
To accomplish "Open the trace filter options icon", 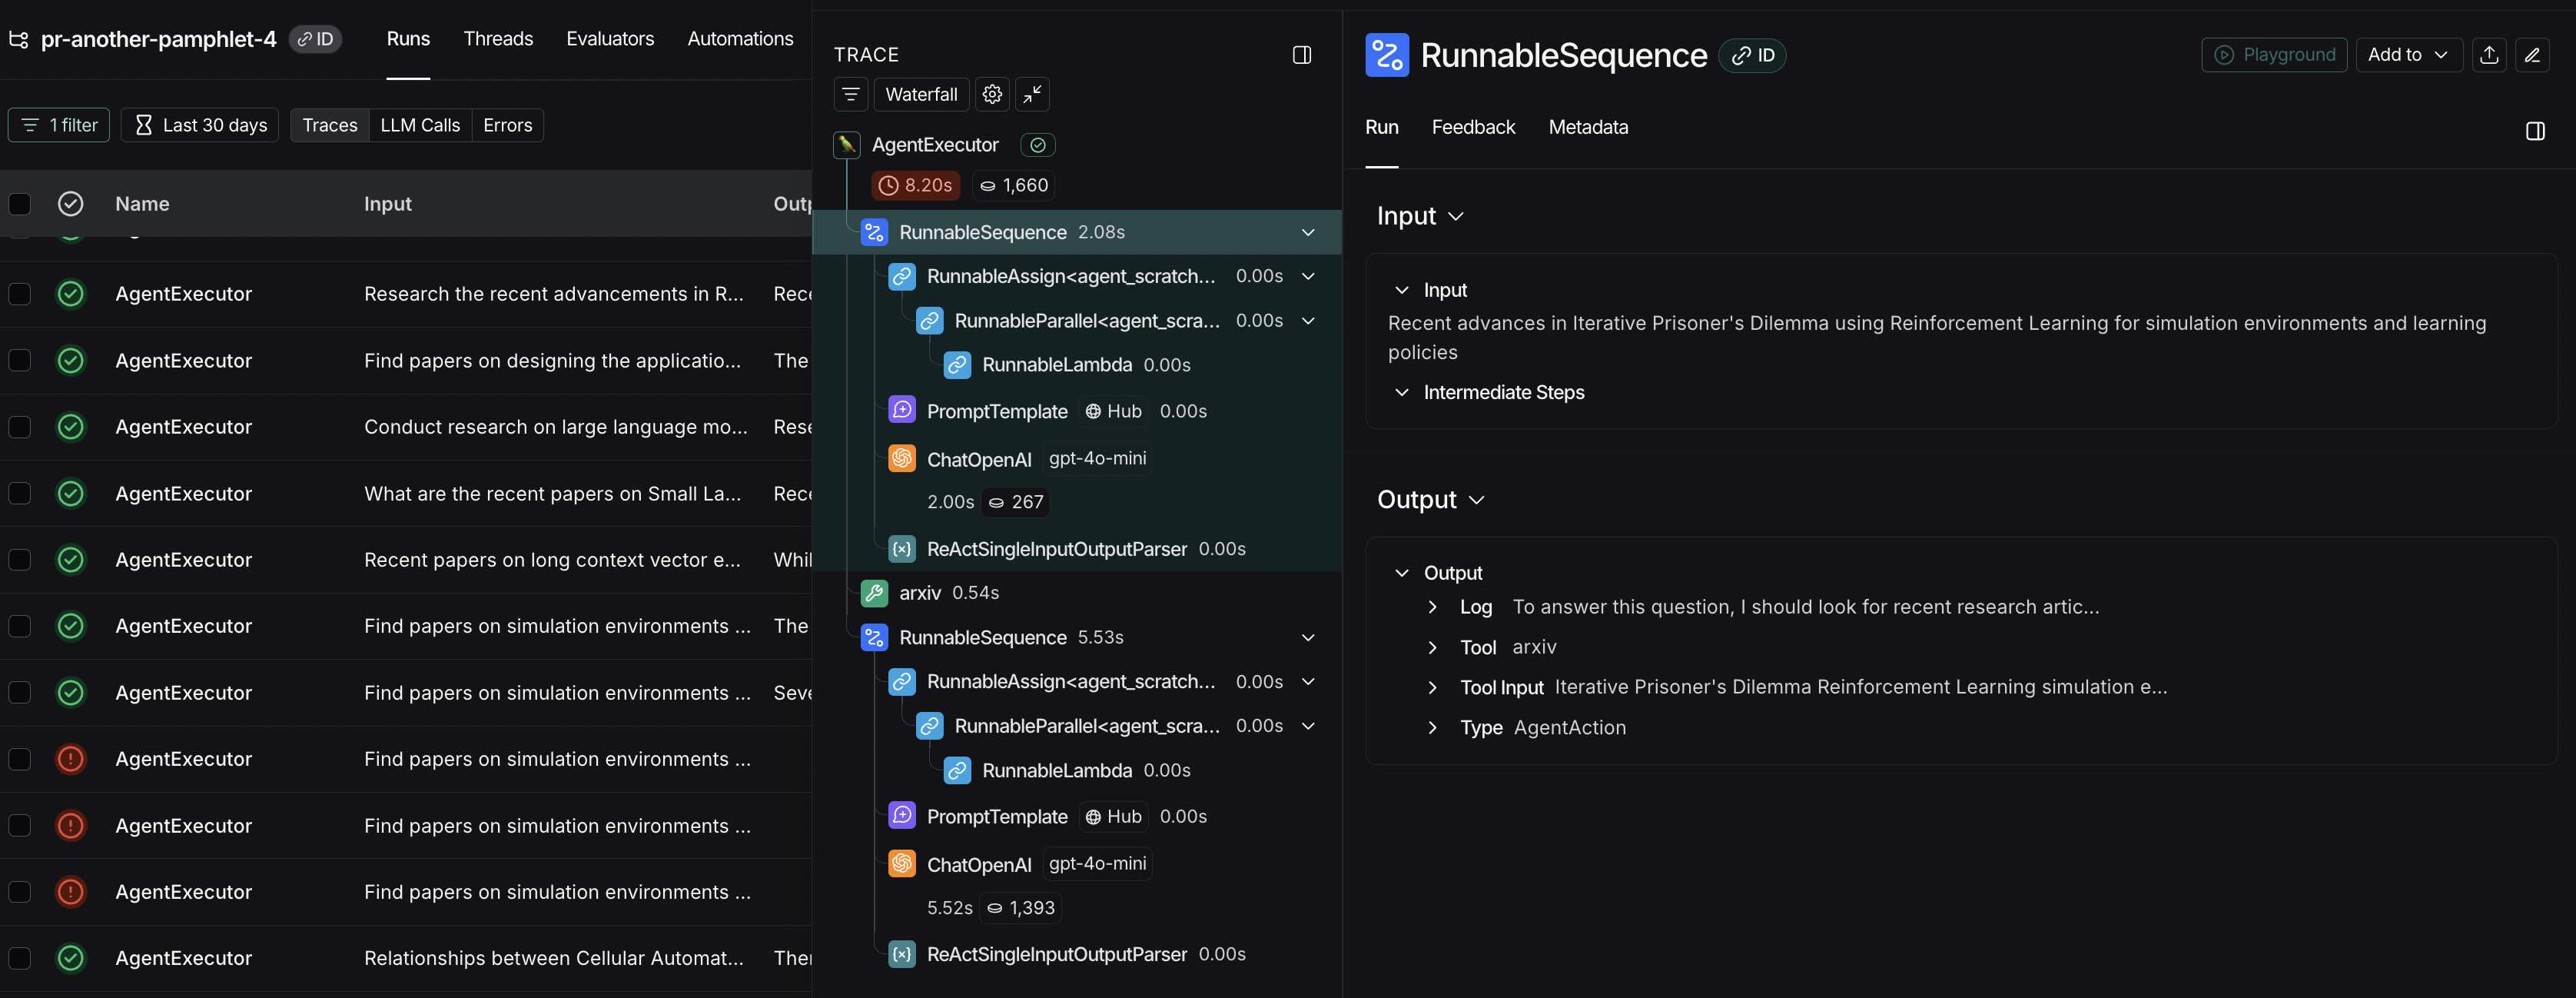I will [x=851, y=94].
